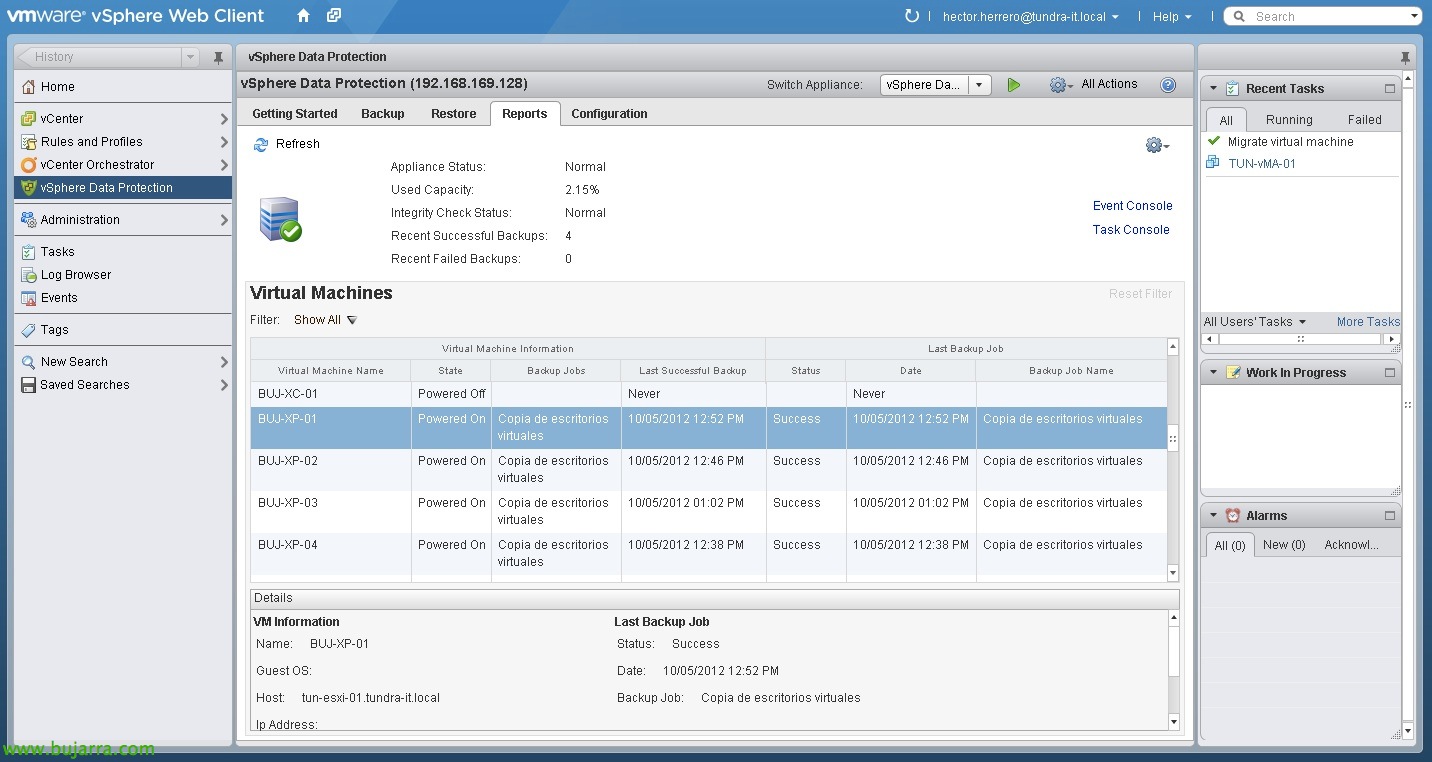Open the Switch Appliance combo box
Viewport: 1432px width, 762px height.
[x=936, y=85]
